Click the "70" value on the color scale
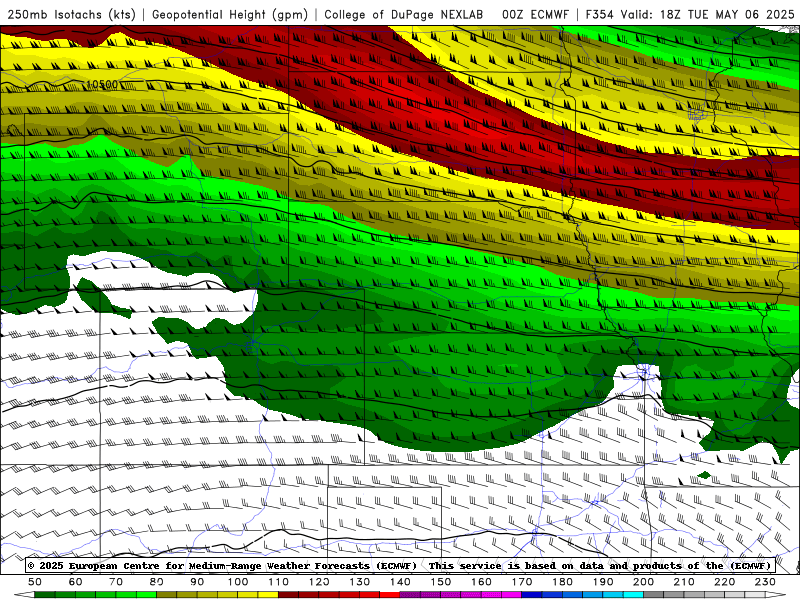800x600 pixels. coord(116,582)
